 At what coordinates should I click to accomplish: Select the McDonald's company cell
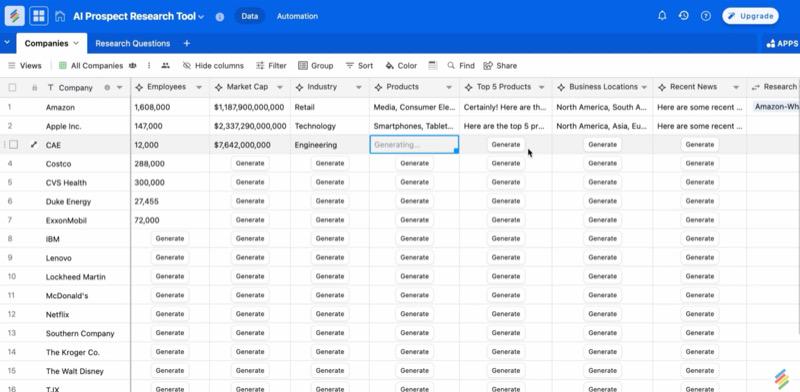click(x=67, y=296)
